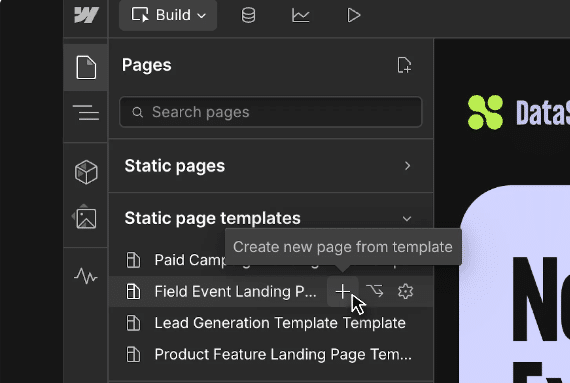This screenshot has width=570, height=383.
Task: Open the Navigator panel icon
Action: point(86,112)
